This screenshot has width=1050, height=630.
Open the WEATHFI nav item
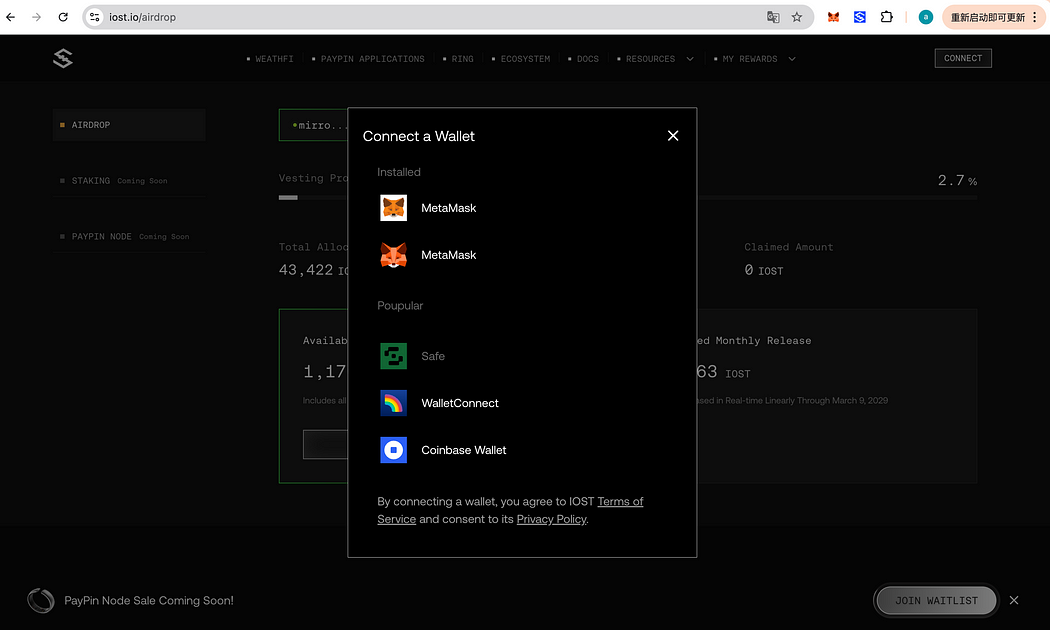click(270, 59)
